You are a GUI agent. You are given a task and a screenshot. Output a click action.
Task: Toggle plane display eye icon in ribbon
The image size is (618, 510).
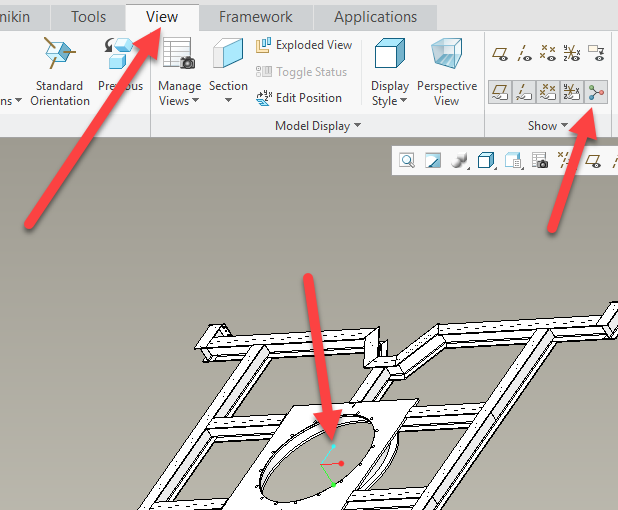point(500,53)
